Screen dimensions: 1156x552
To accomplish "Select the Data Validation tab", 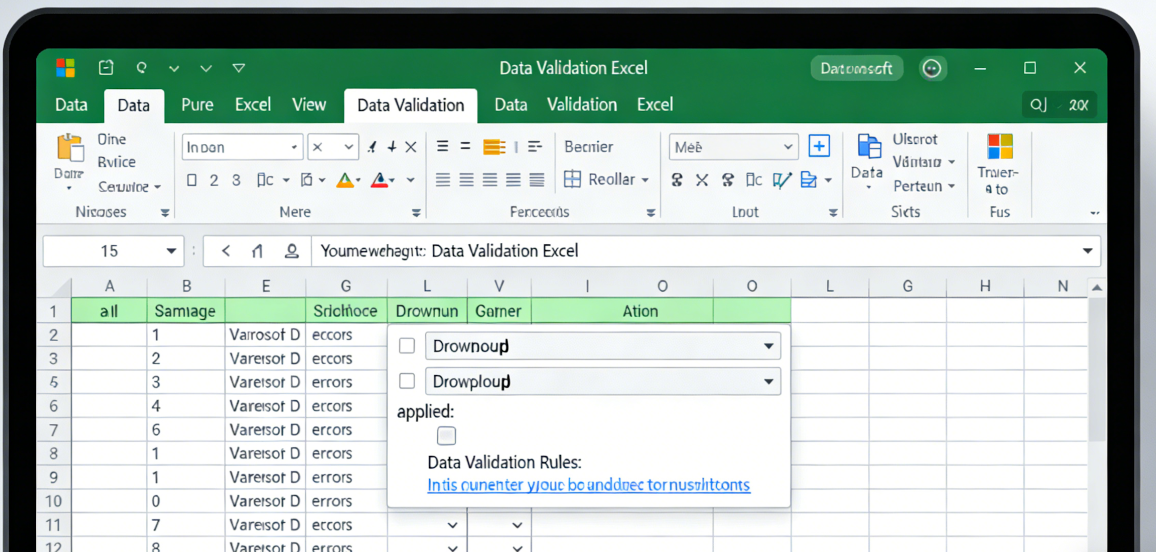I will tap(411, 105).
